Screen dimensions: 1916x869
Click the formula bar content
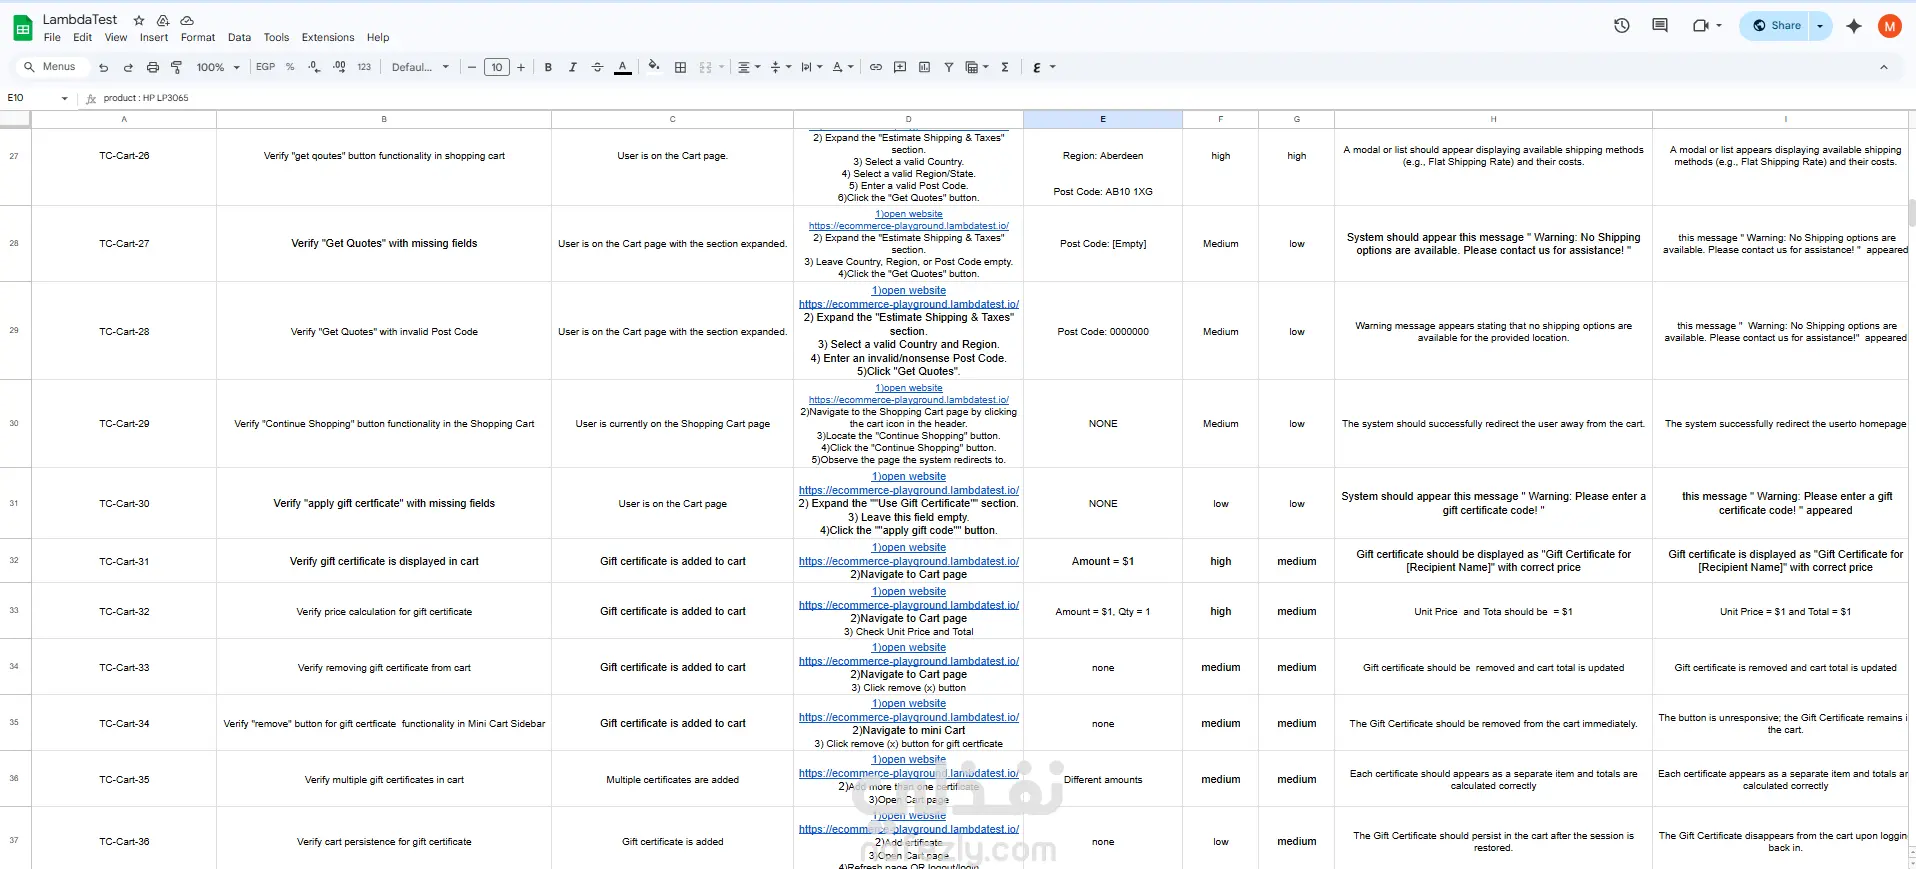point(146,98)
